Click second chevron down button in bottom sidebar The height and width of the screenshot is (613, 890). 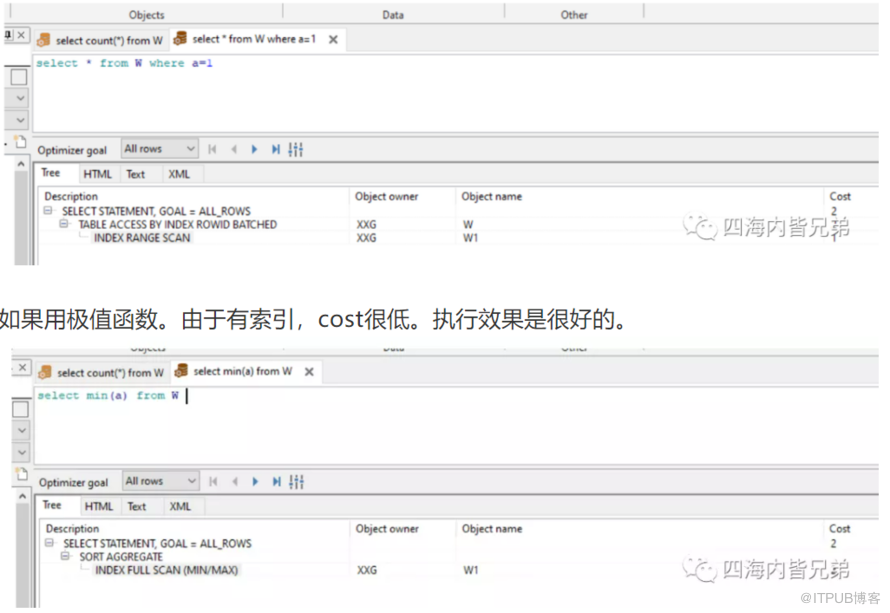tap(22, 452)
